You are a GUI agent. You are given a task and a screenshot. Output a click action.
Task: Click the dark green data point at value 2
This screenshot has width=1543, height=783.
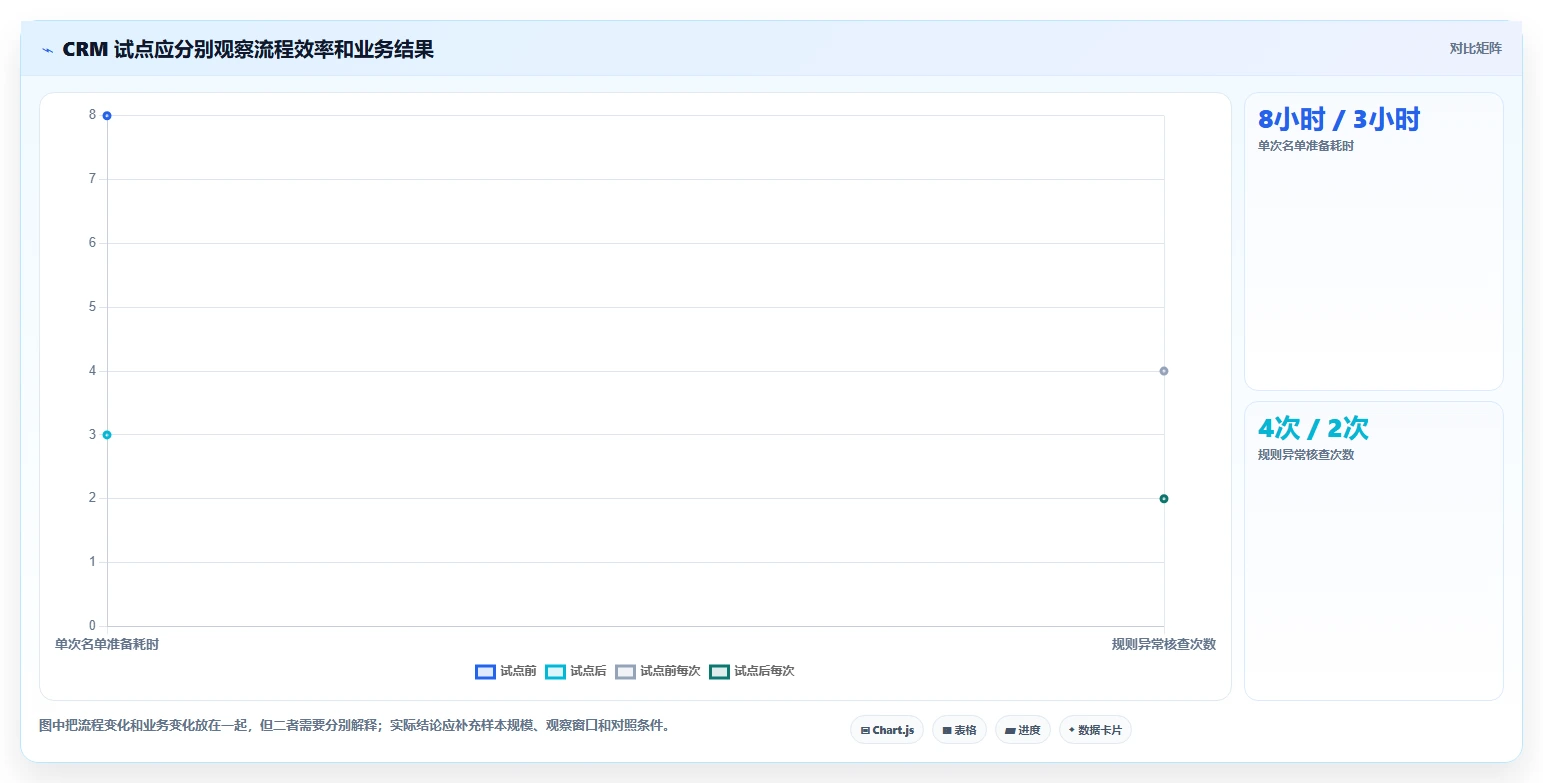[1164, 499]
